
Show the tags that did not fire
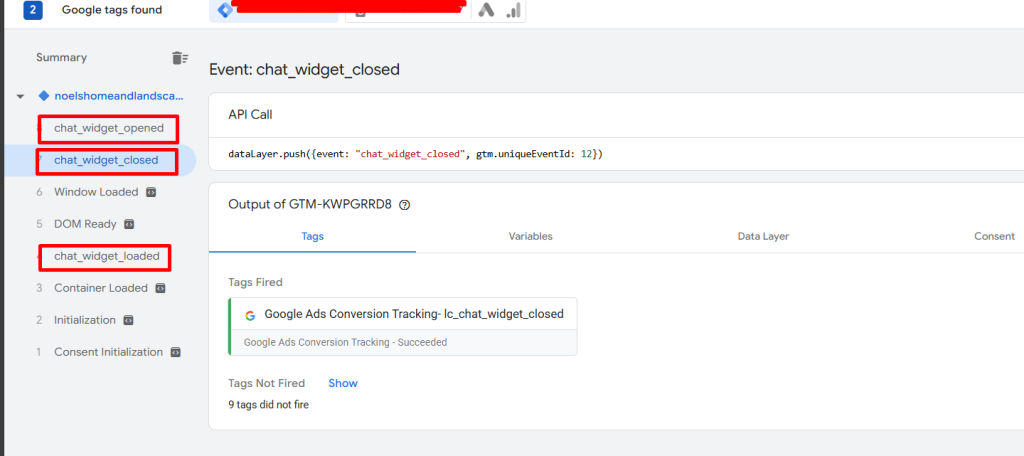pyautogui.click(x=342, y=383)
